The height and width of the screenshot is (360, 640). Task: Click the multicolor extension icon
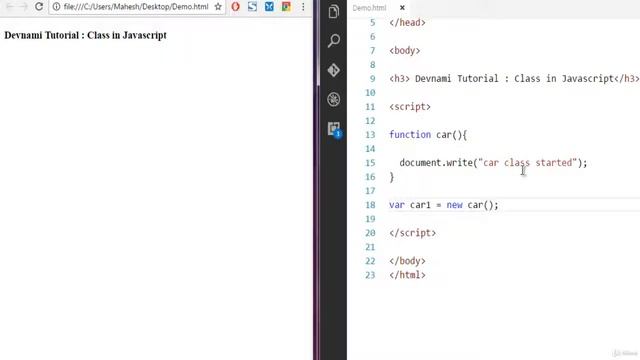286,7
